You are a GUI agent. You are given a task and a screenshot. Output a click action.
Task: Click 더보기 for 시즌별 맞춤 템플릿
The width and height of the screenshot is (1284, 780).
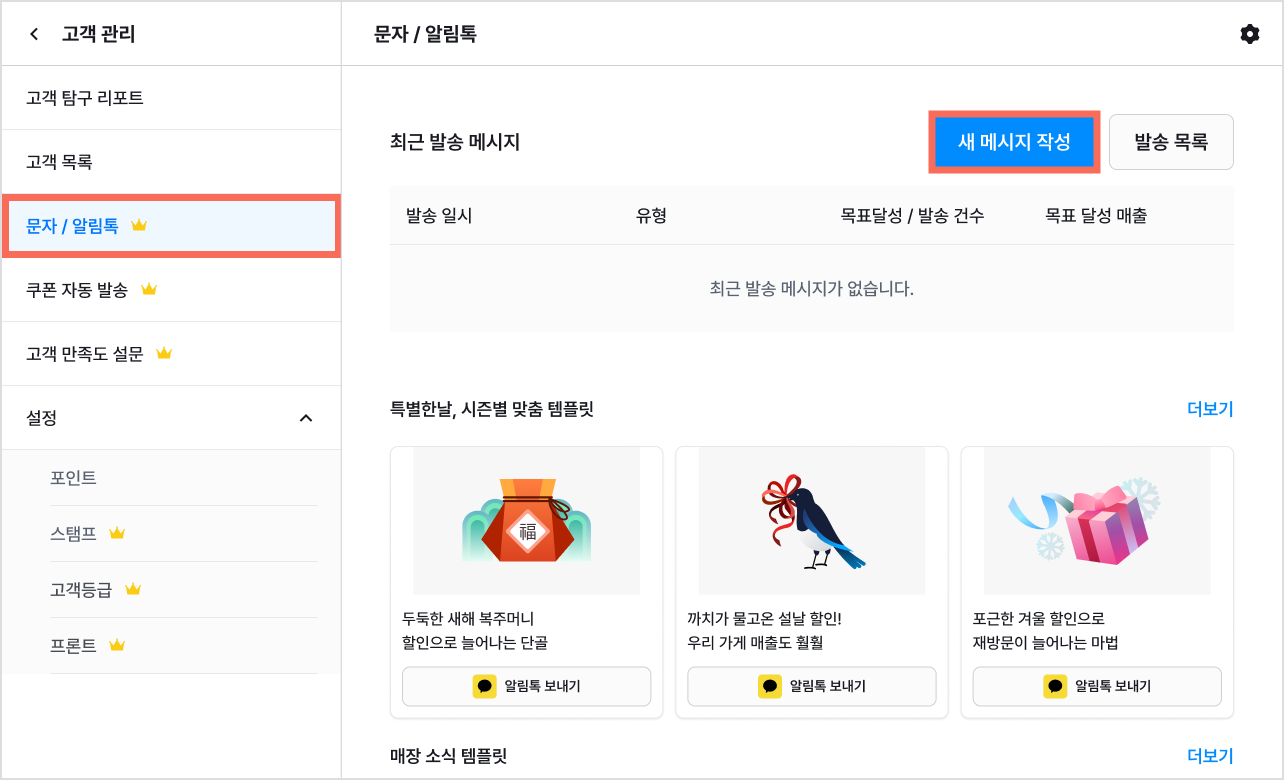(1210, 409)
